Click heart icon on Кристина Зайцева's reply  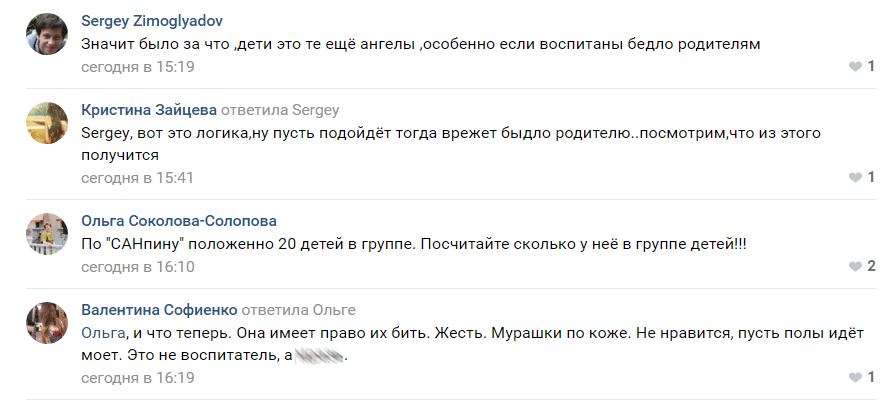pyautogui.click(x=855, y=177)
